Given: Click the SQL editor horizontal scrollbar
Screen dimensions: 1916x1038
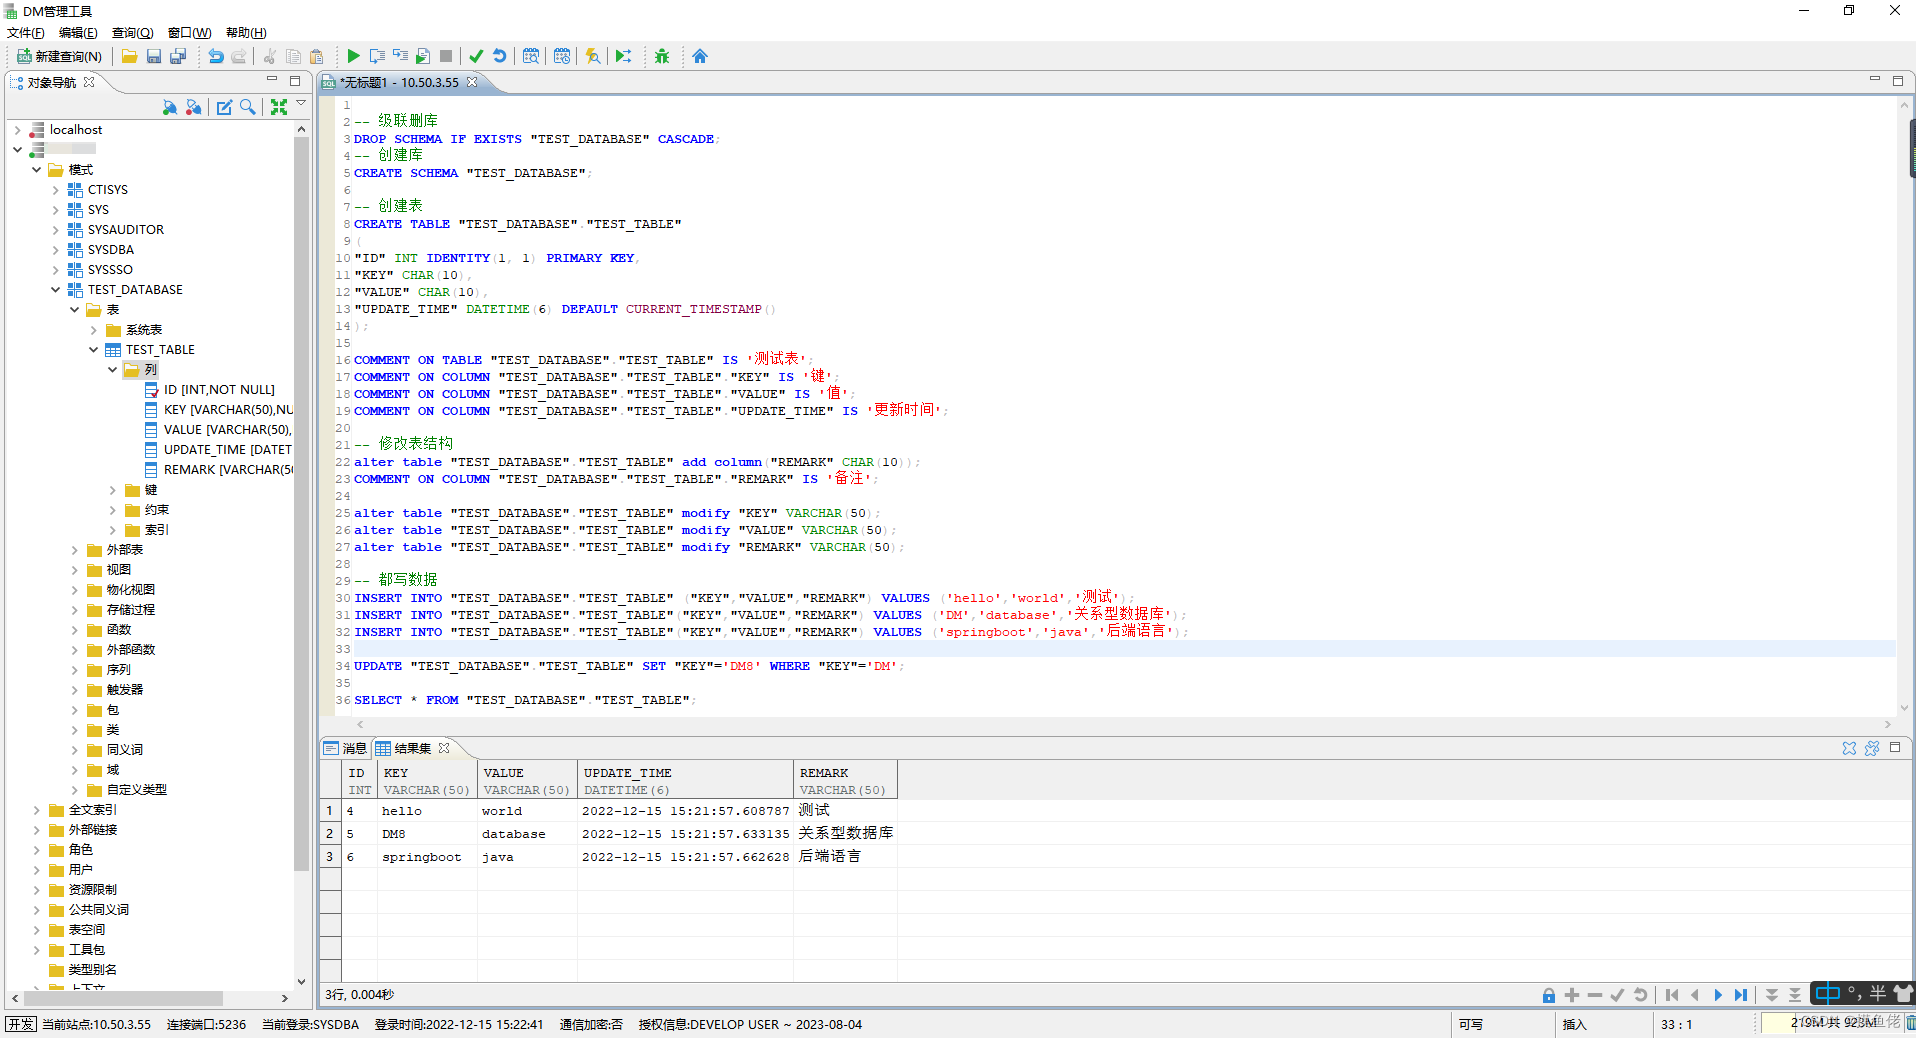Looking at the screenshot, I should click(x=1122, y=725).
